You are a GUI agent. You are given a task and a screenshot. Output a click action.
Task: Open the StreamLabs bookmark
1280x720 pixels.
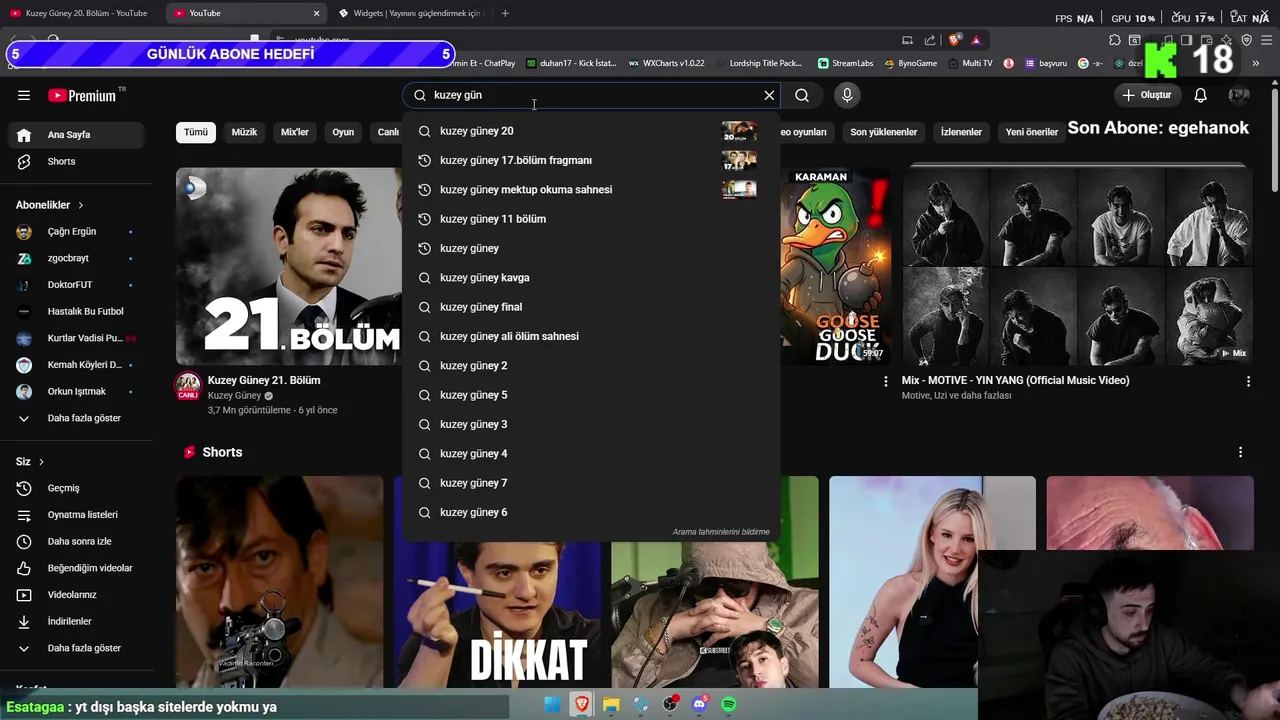coord(845,63)
